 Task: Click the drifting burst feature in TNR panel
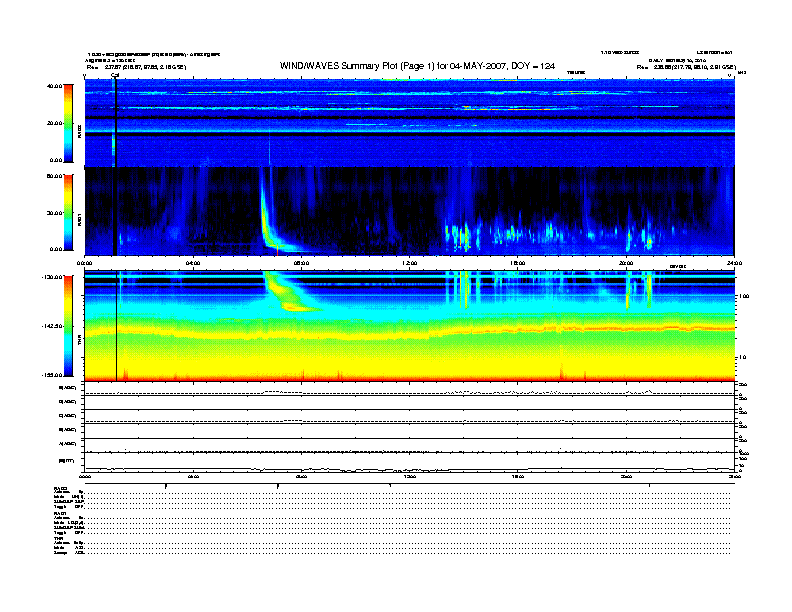click(290, 293)
